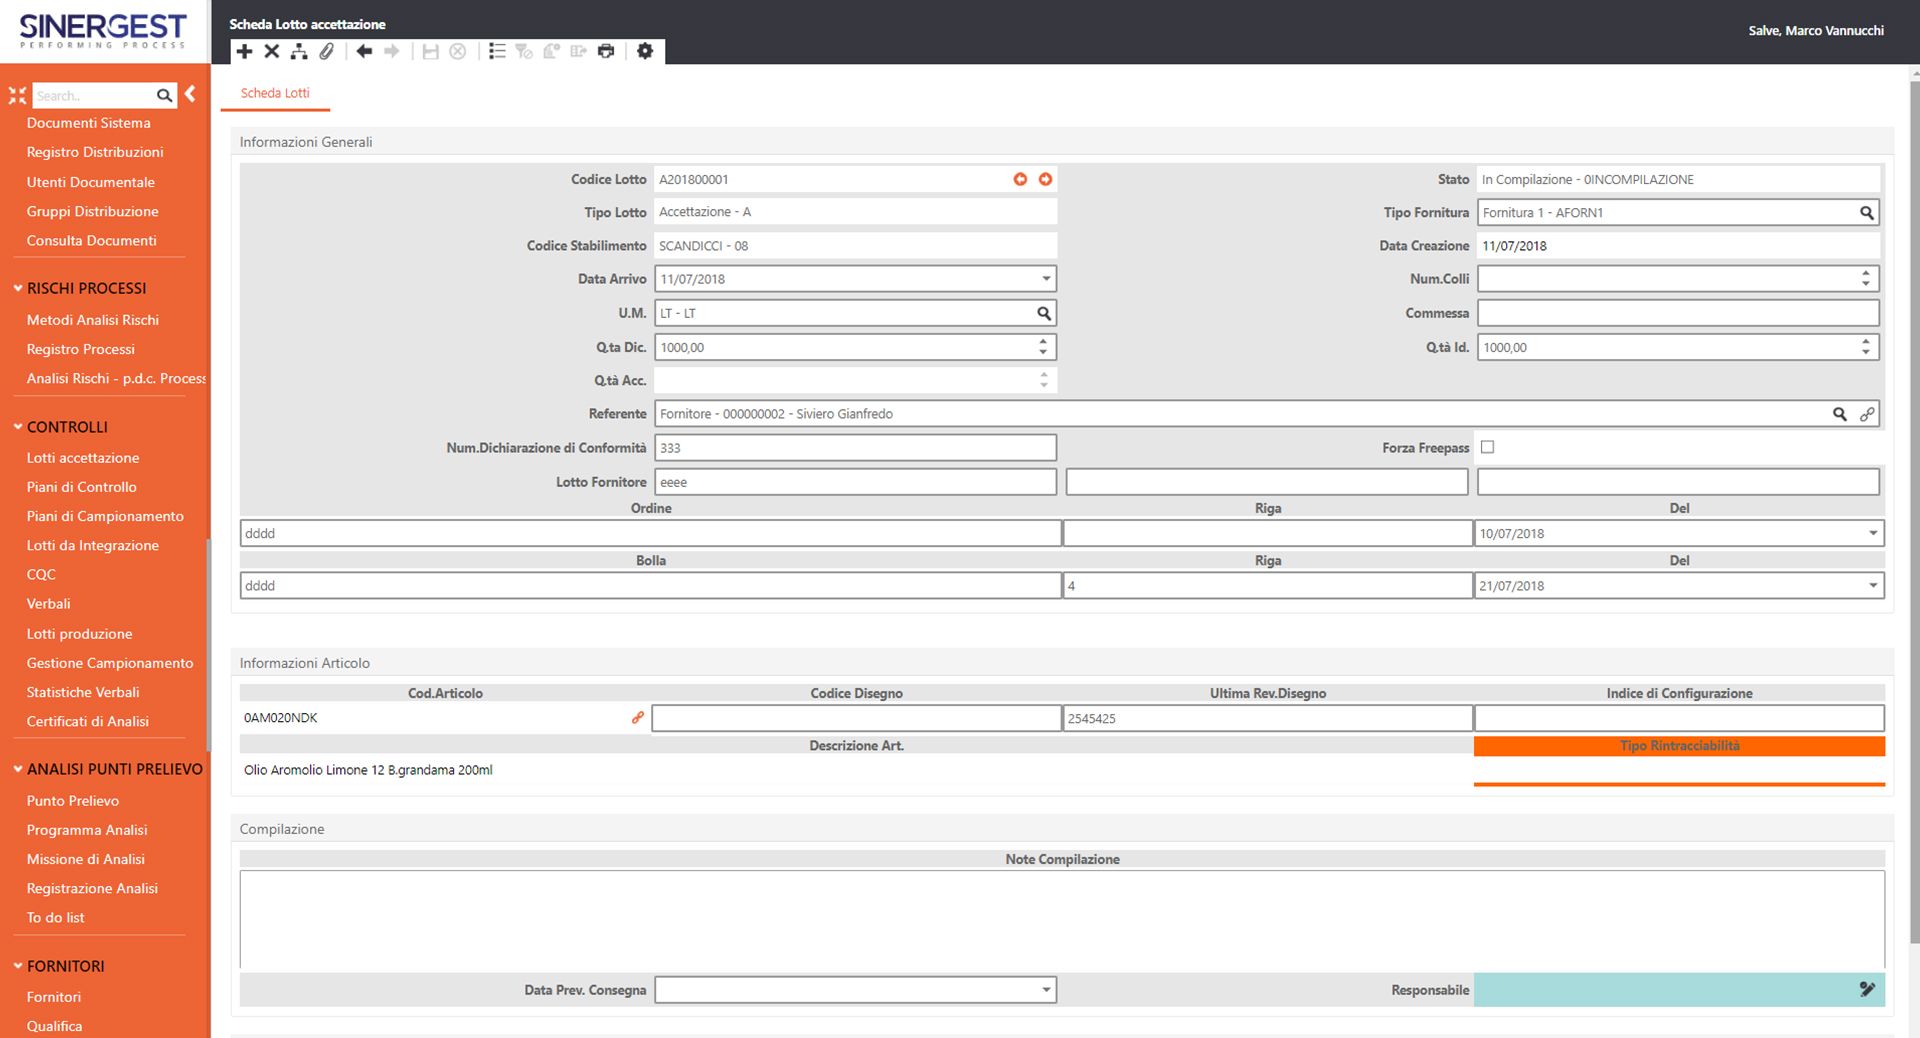Open Punto Prelievo sidebar link
The width and height of the screenshot is (1920, 1038).
73,801
